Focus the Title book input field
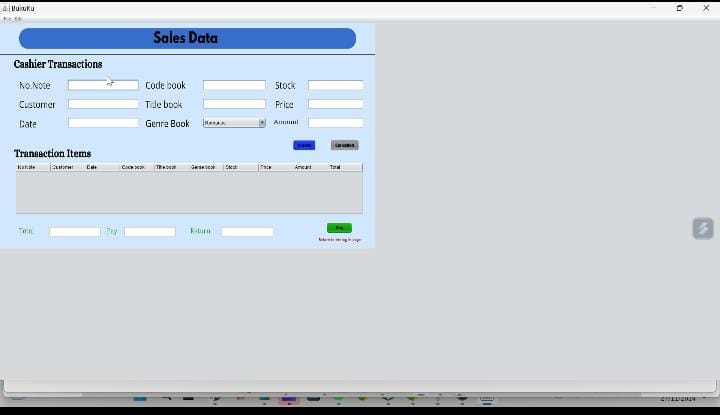The height and width of the screenshot is (415, 720). pos(234,104)
